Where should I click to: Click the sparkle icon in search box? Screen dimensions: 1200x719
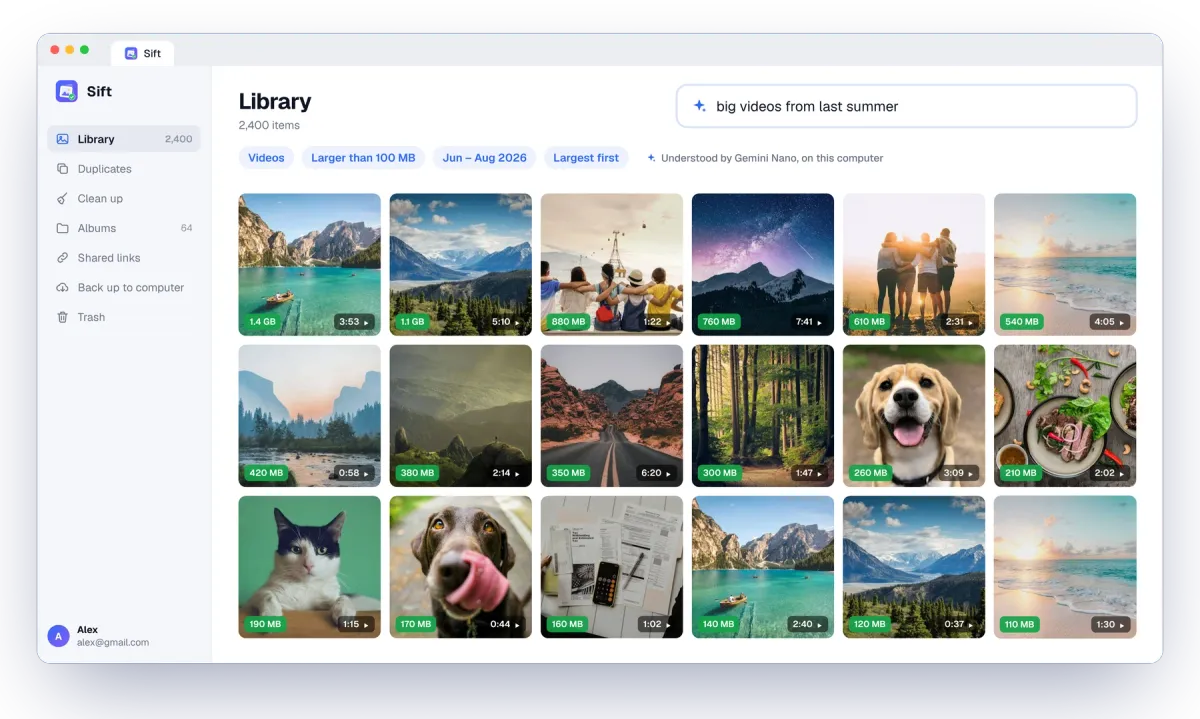pos(700,106)
